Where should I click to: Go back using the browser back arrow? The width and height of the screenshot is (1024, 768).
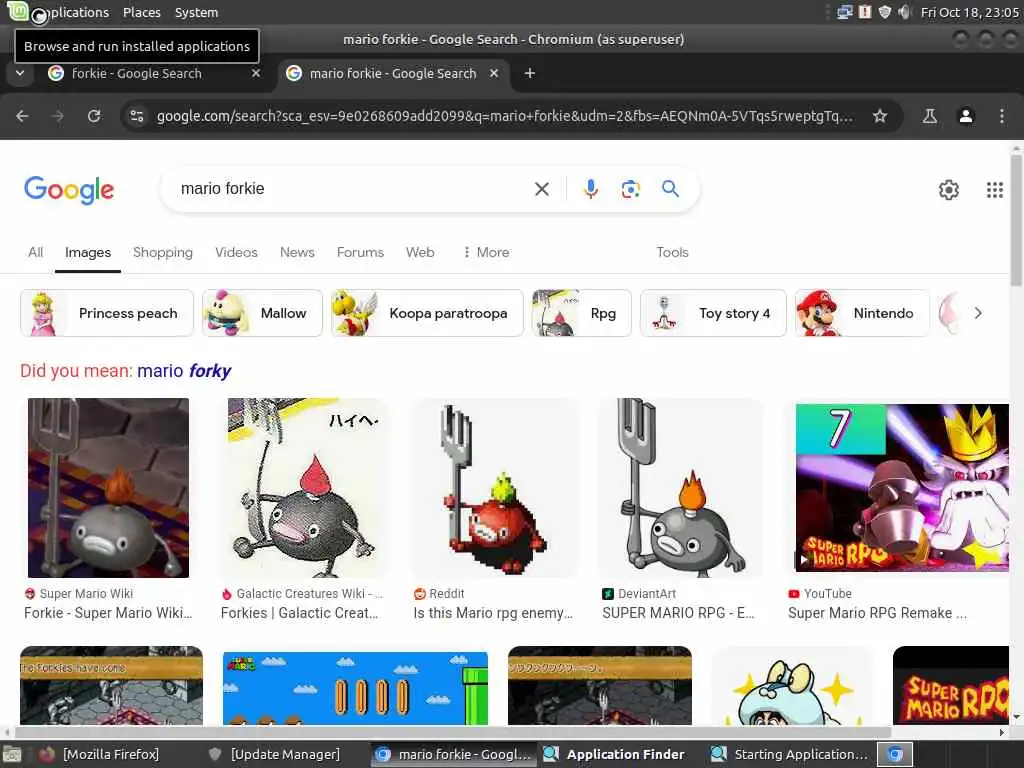pyautogui.click(x=22, y=116)
